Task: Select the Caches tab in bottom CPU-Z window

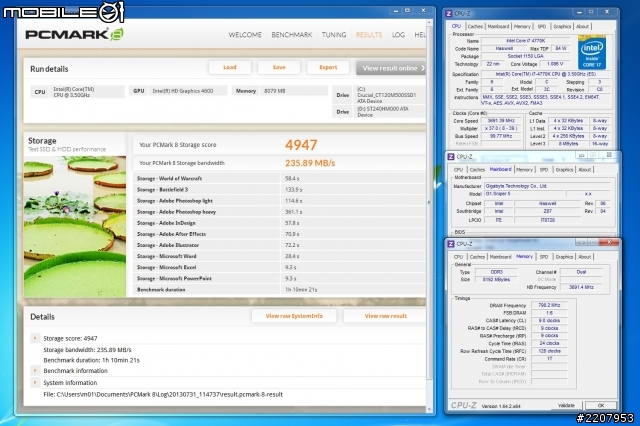Action: pyautogui.click(x=477, y=257)
